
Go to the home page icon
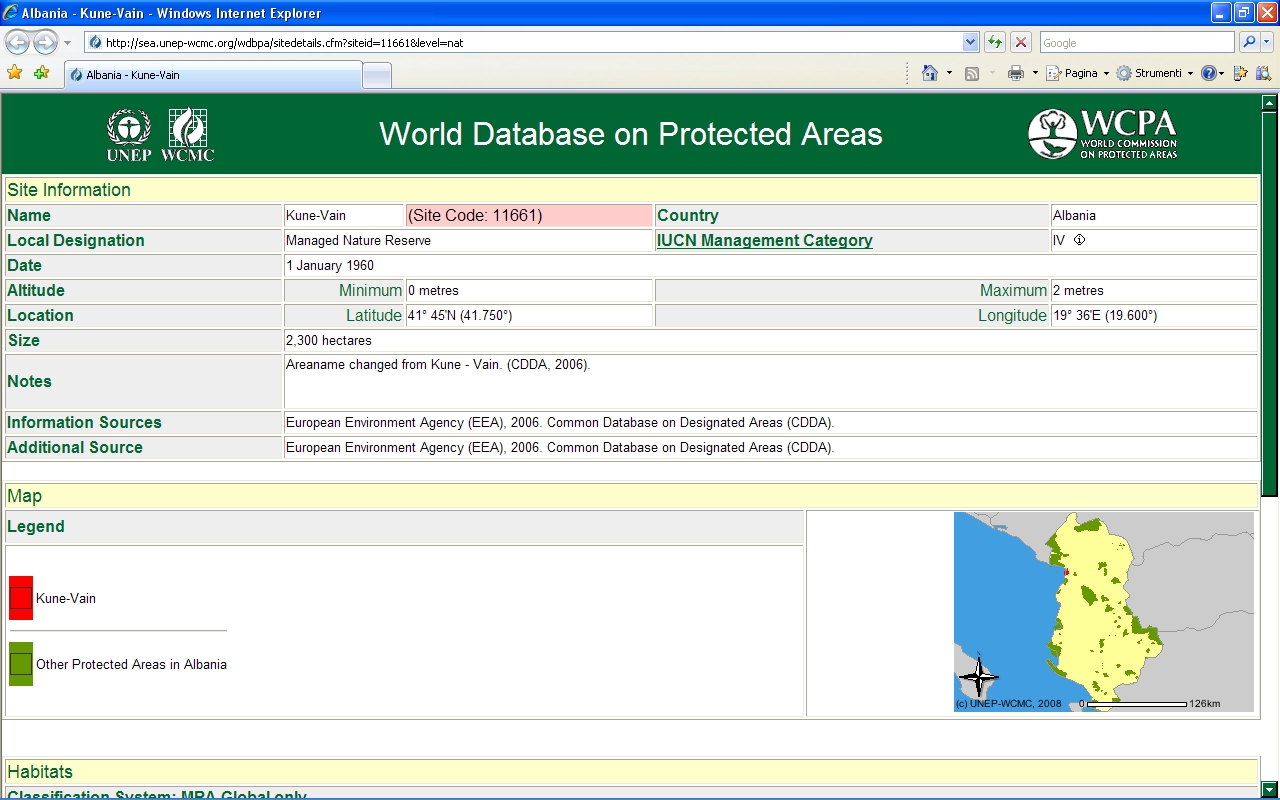[930, 73]
